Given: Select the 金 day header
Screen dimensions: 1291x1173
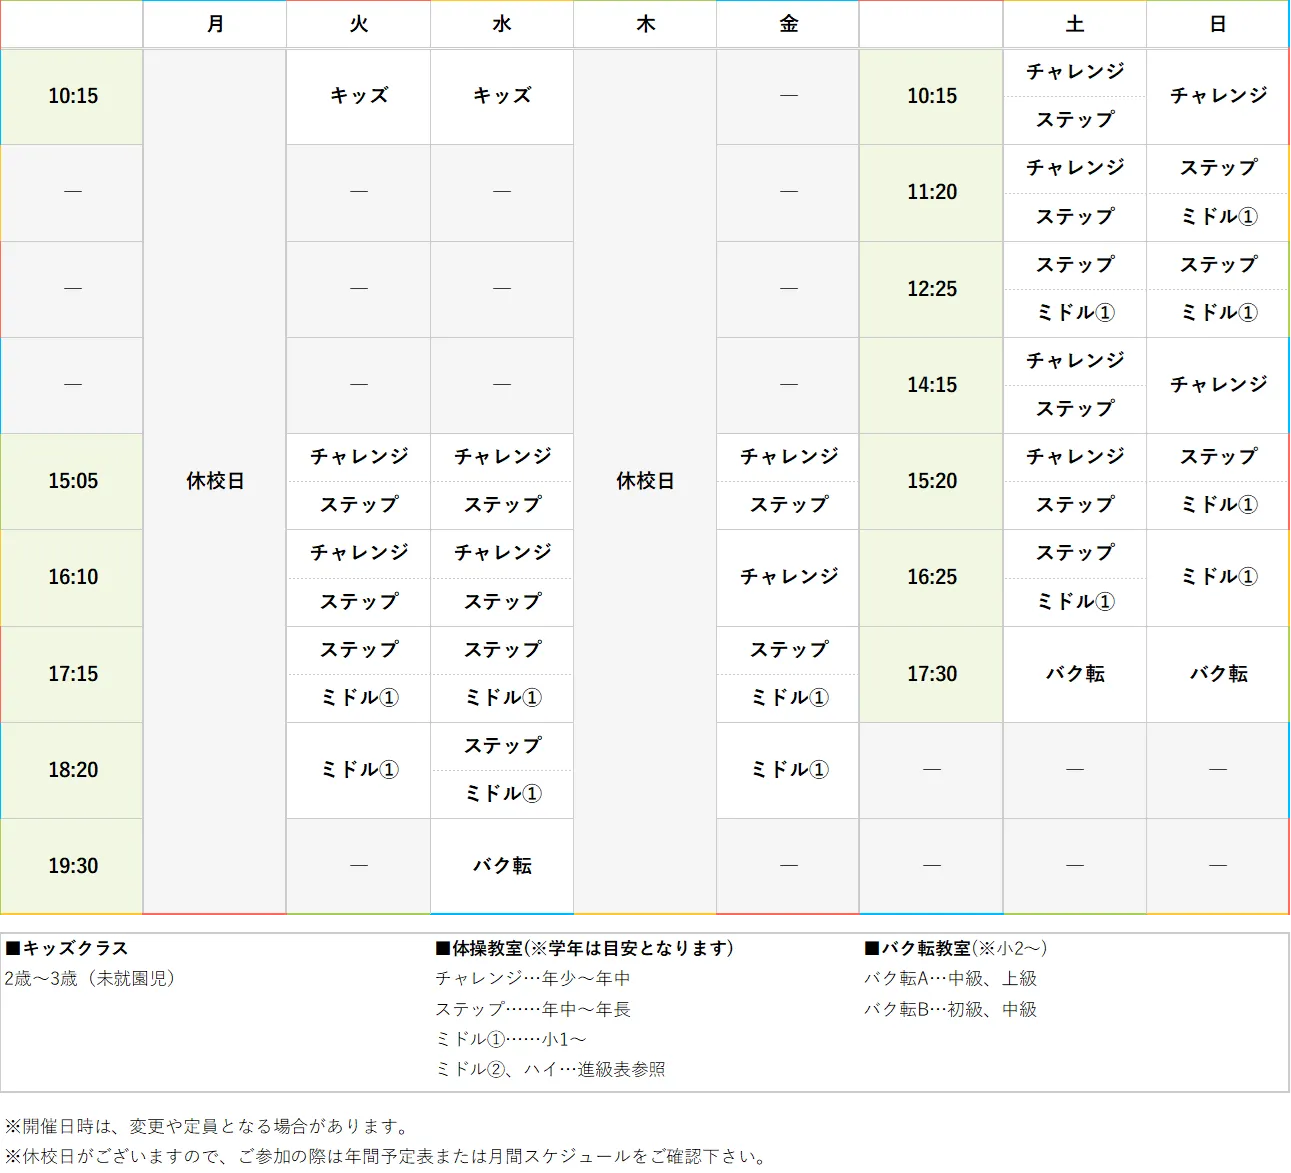Looking at the screenshot, I should [788, 24].
